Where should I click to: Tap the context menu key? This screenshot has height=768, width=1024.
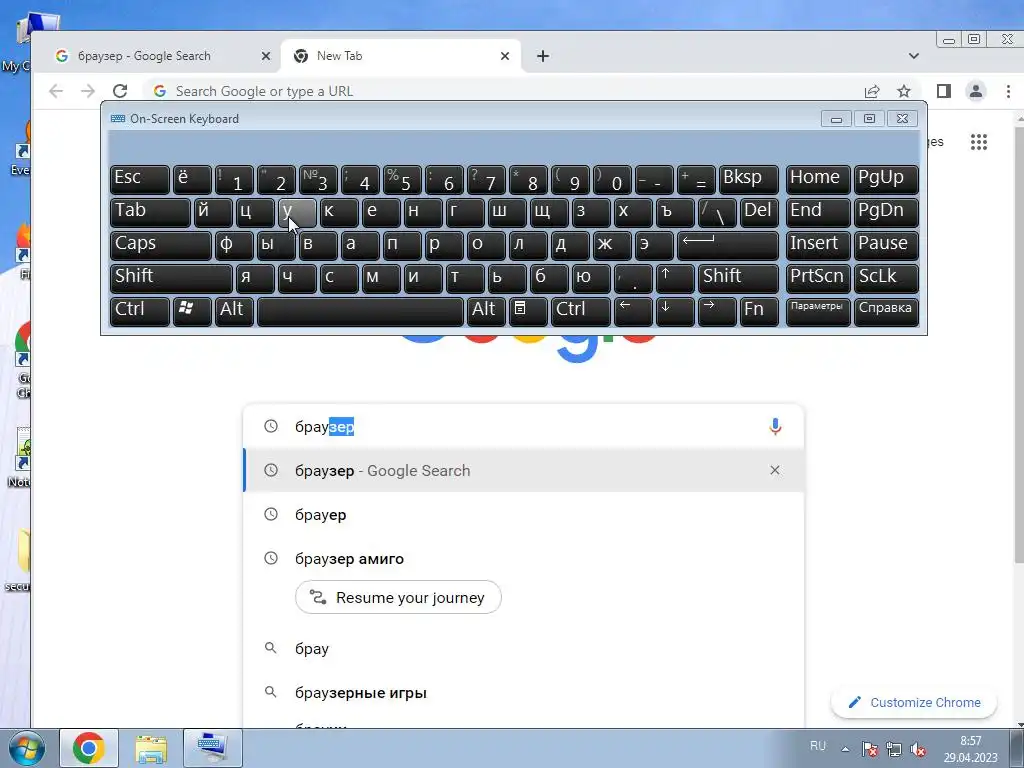(528, 311)
